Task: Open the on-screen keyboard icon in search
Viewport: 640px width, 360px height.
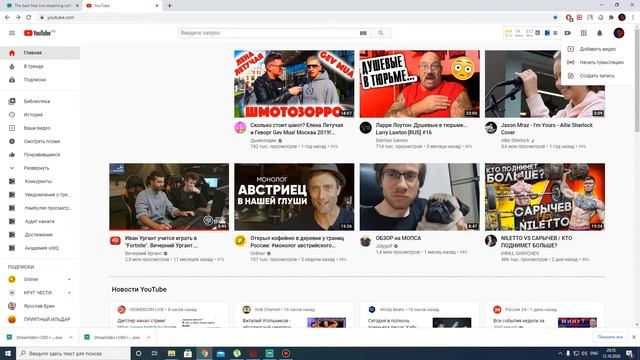Action: [x=363, y=33]
